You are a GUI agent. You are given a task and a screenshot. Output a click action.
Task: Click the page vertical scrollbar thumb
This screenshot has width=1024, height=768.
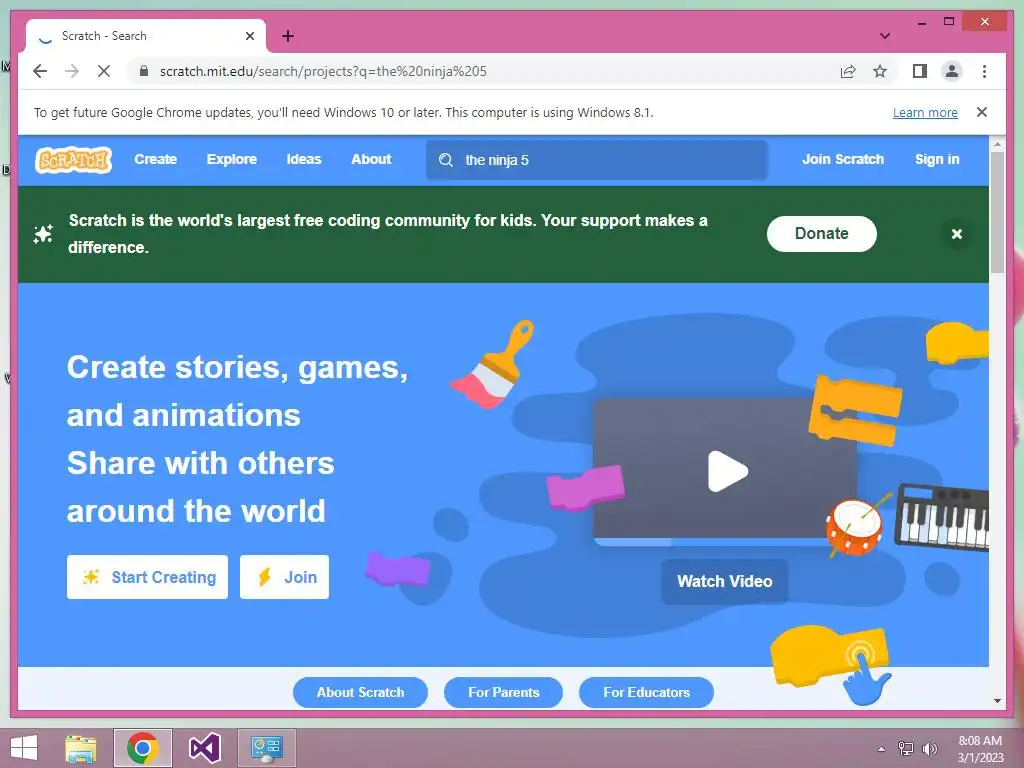point(997,212)
